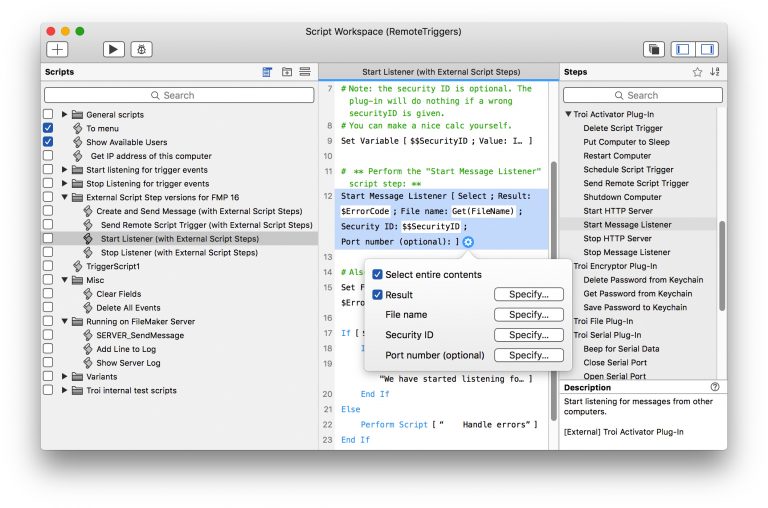Click the compatibility windows icon in toolbar
The image size is (768, 508).
pos(654,49)
